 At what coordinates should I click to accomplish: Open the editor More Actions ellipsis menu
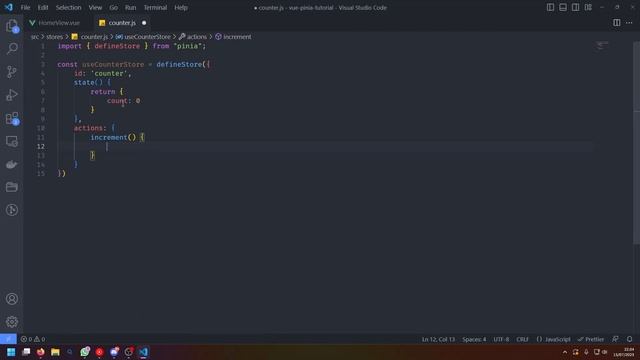(629, 23)
